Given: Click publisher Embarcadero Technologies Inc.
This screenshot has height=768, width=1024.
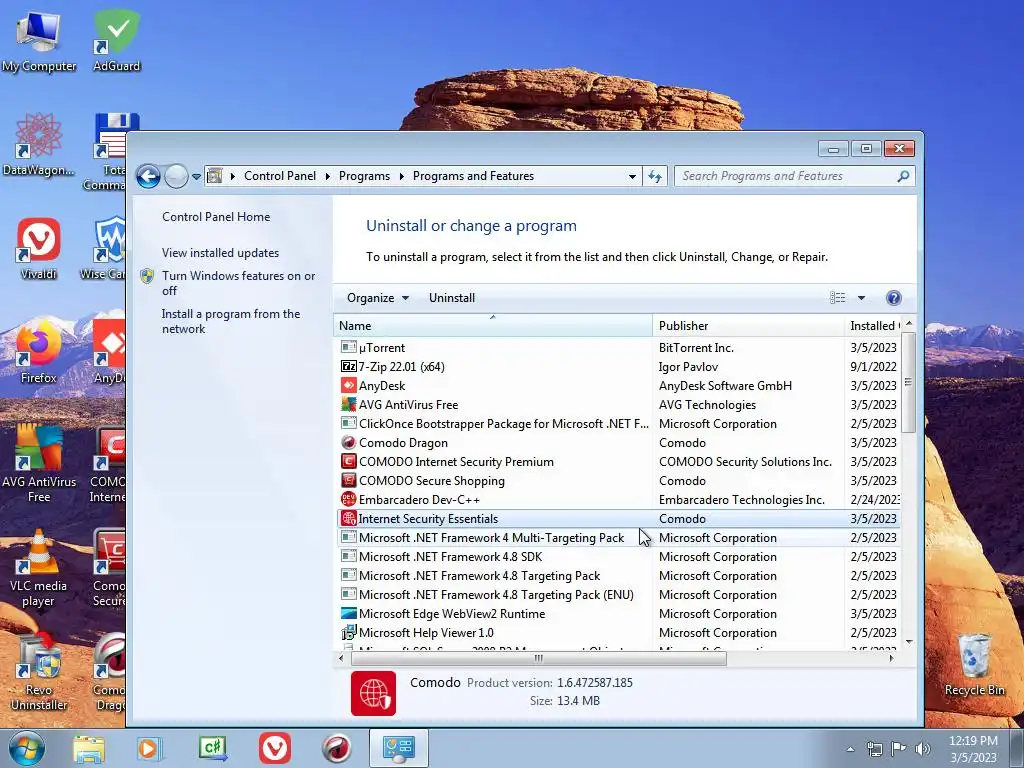Looking at the screenshot, I should tap(741, 499).
